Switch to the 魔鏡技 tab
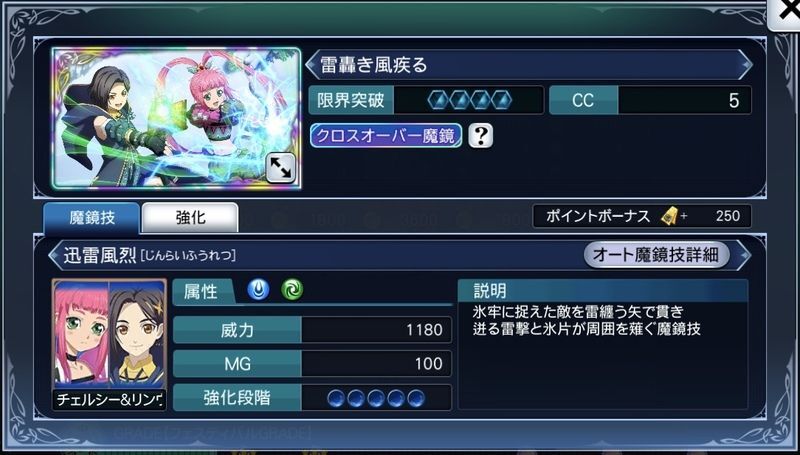The image size is (800, 455). point(92,218)
